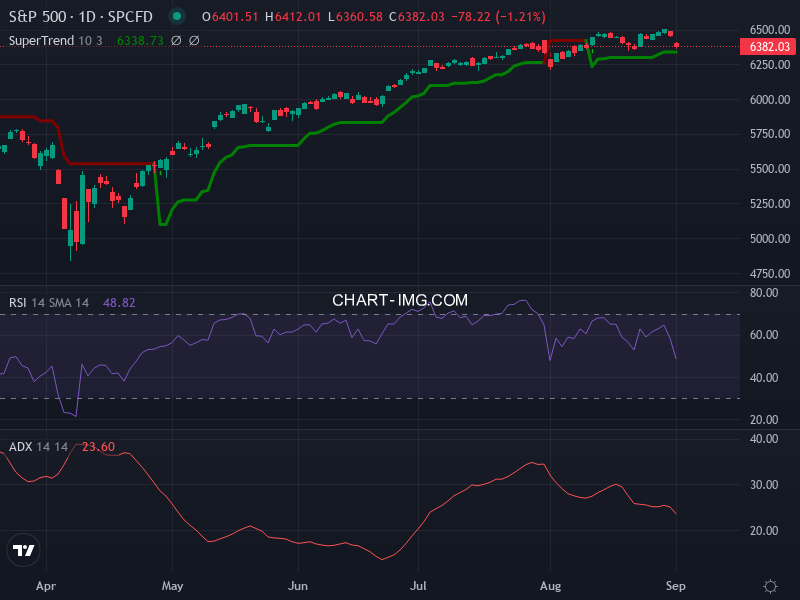Click the first SuperTrend null symbol
Image resolution: width=800 pixels, height=600 pixels.
pos(176,40)
